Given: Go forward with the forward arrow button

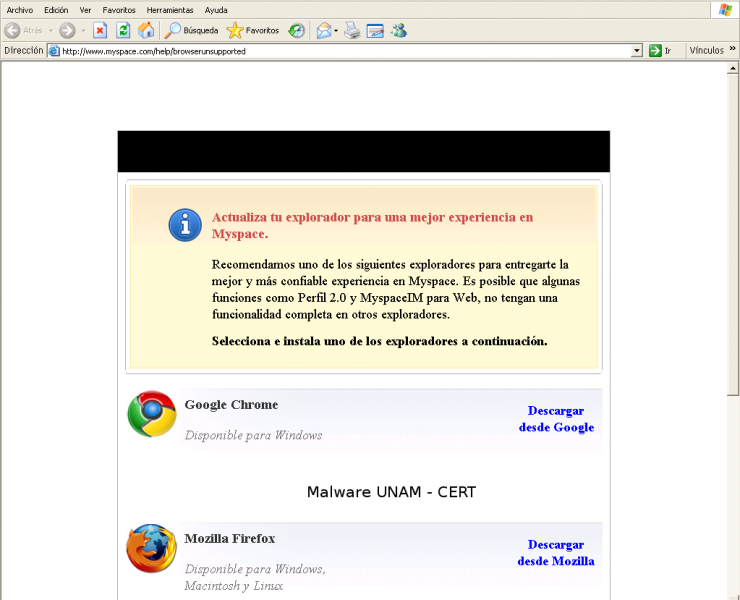Looking at the screenshot, I should tap(67, 31).
